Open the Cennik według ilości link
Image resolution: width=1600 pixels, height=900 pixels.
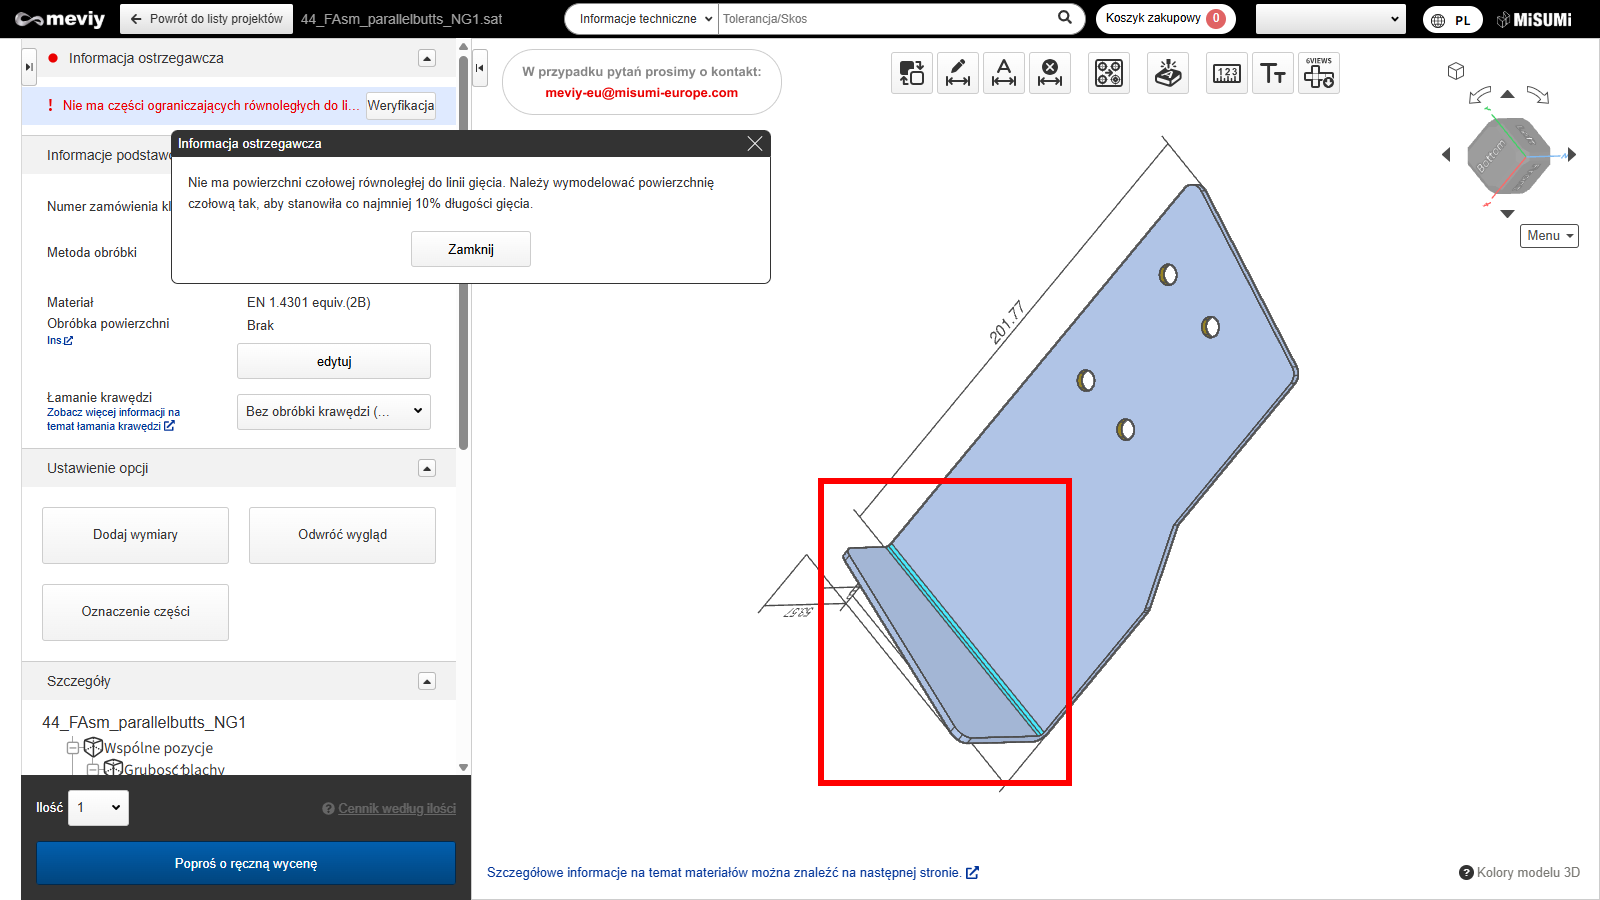coord(396,809)
